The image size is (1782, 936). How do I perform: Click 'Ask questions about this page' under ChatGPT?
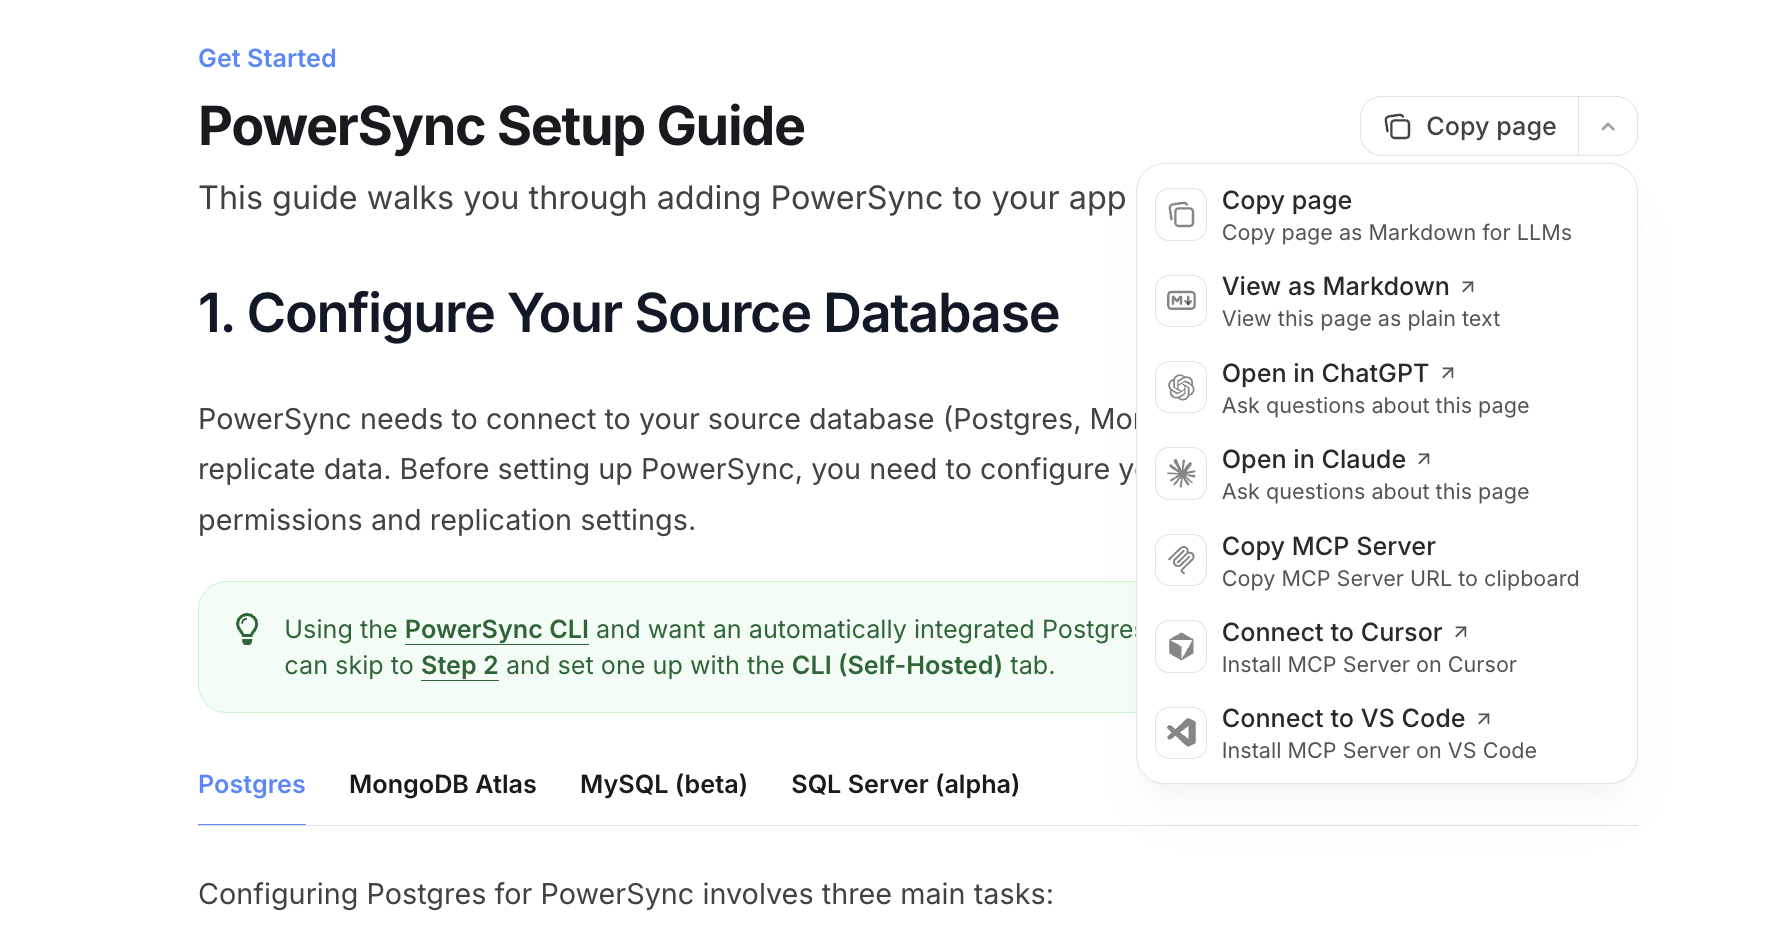(x=1376, y=406)
